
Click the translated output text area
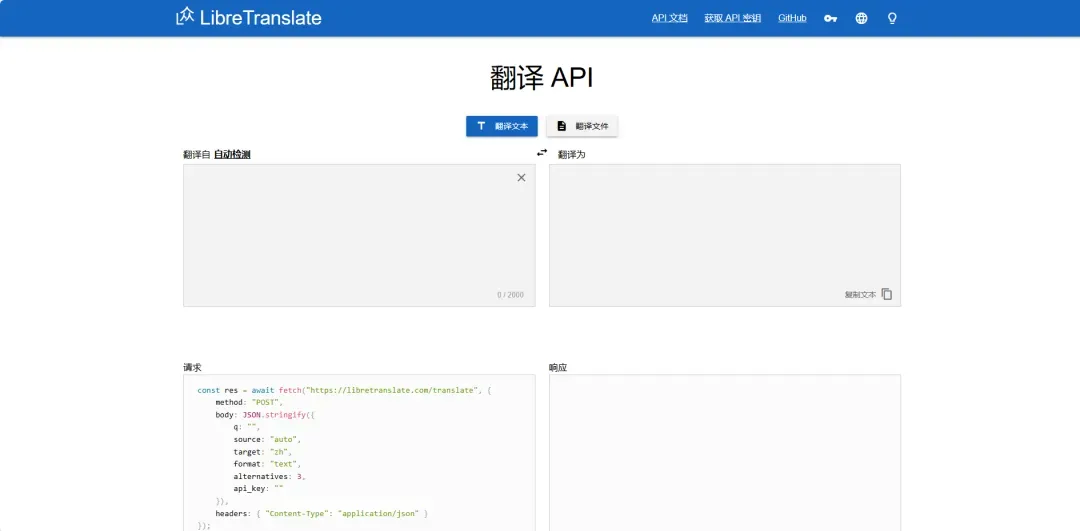724,225
